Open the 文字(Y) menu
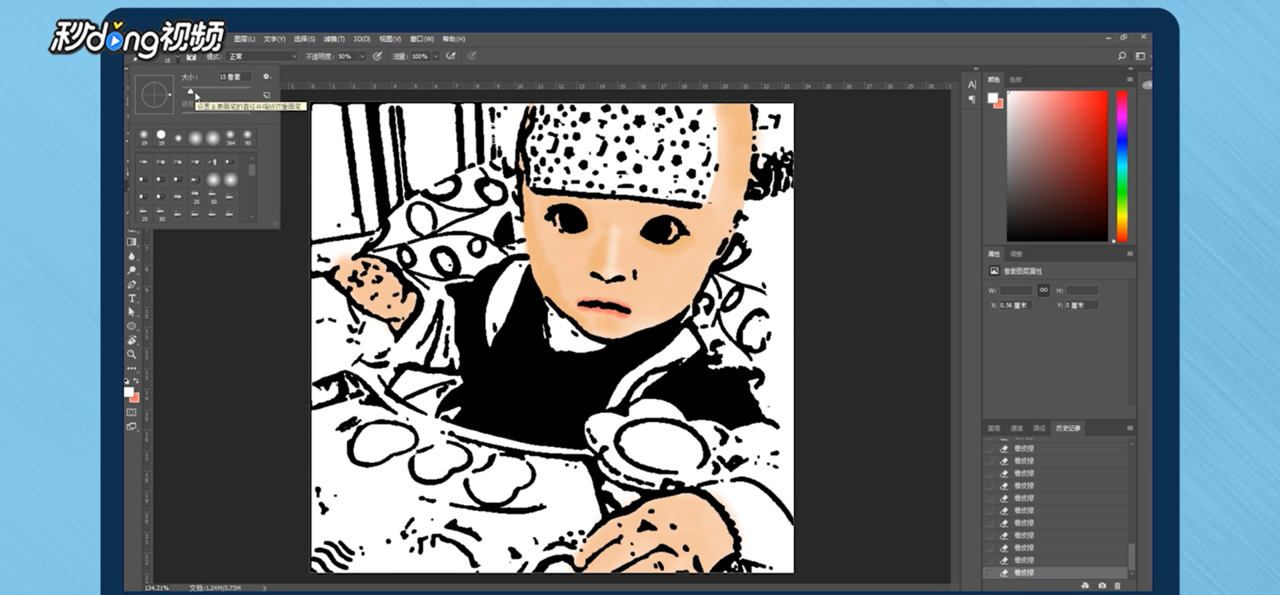This screenshot has height=595, width=1280. point(274,39)
